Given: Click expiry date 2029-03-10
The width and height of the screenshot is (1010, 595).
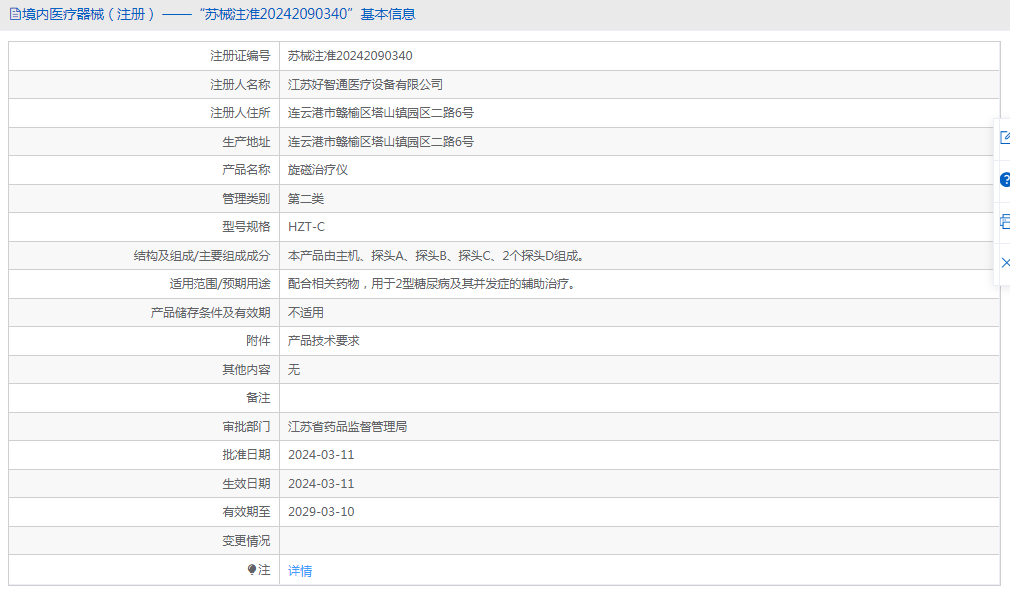Looking at the screenshot, I should 321,512.
